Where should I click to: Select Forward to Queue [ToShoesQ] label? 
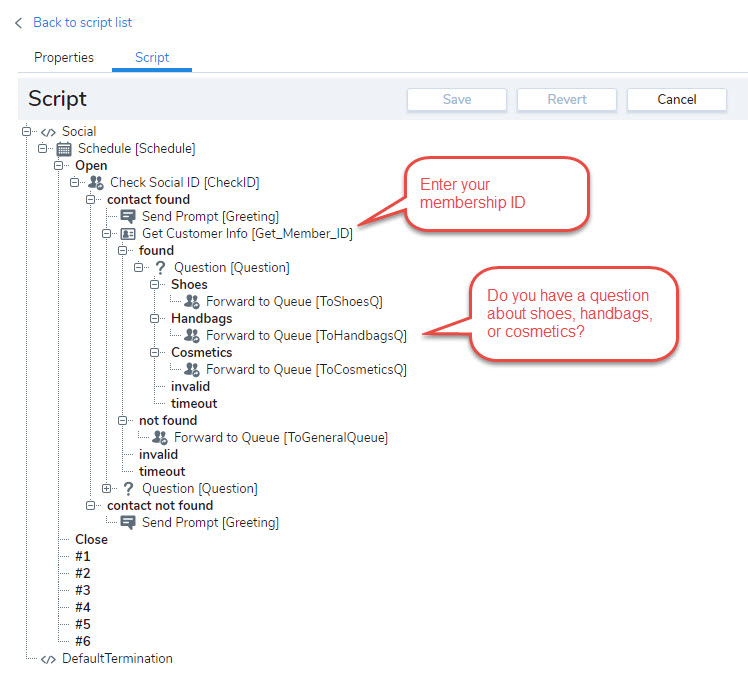pyautogui.click(x=294, y=302)
